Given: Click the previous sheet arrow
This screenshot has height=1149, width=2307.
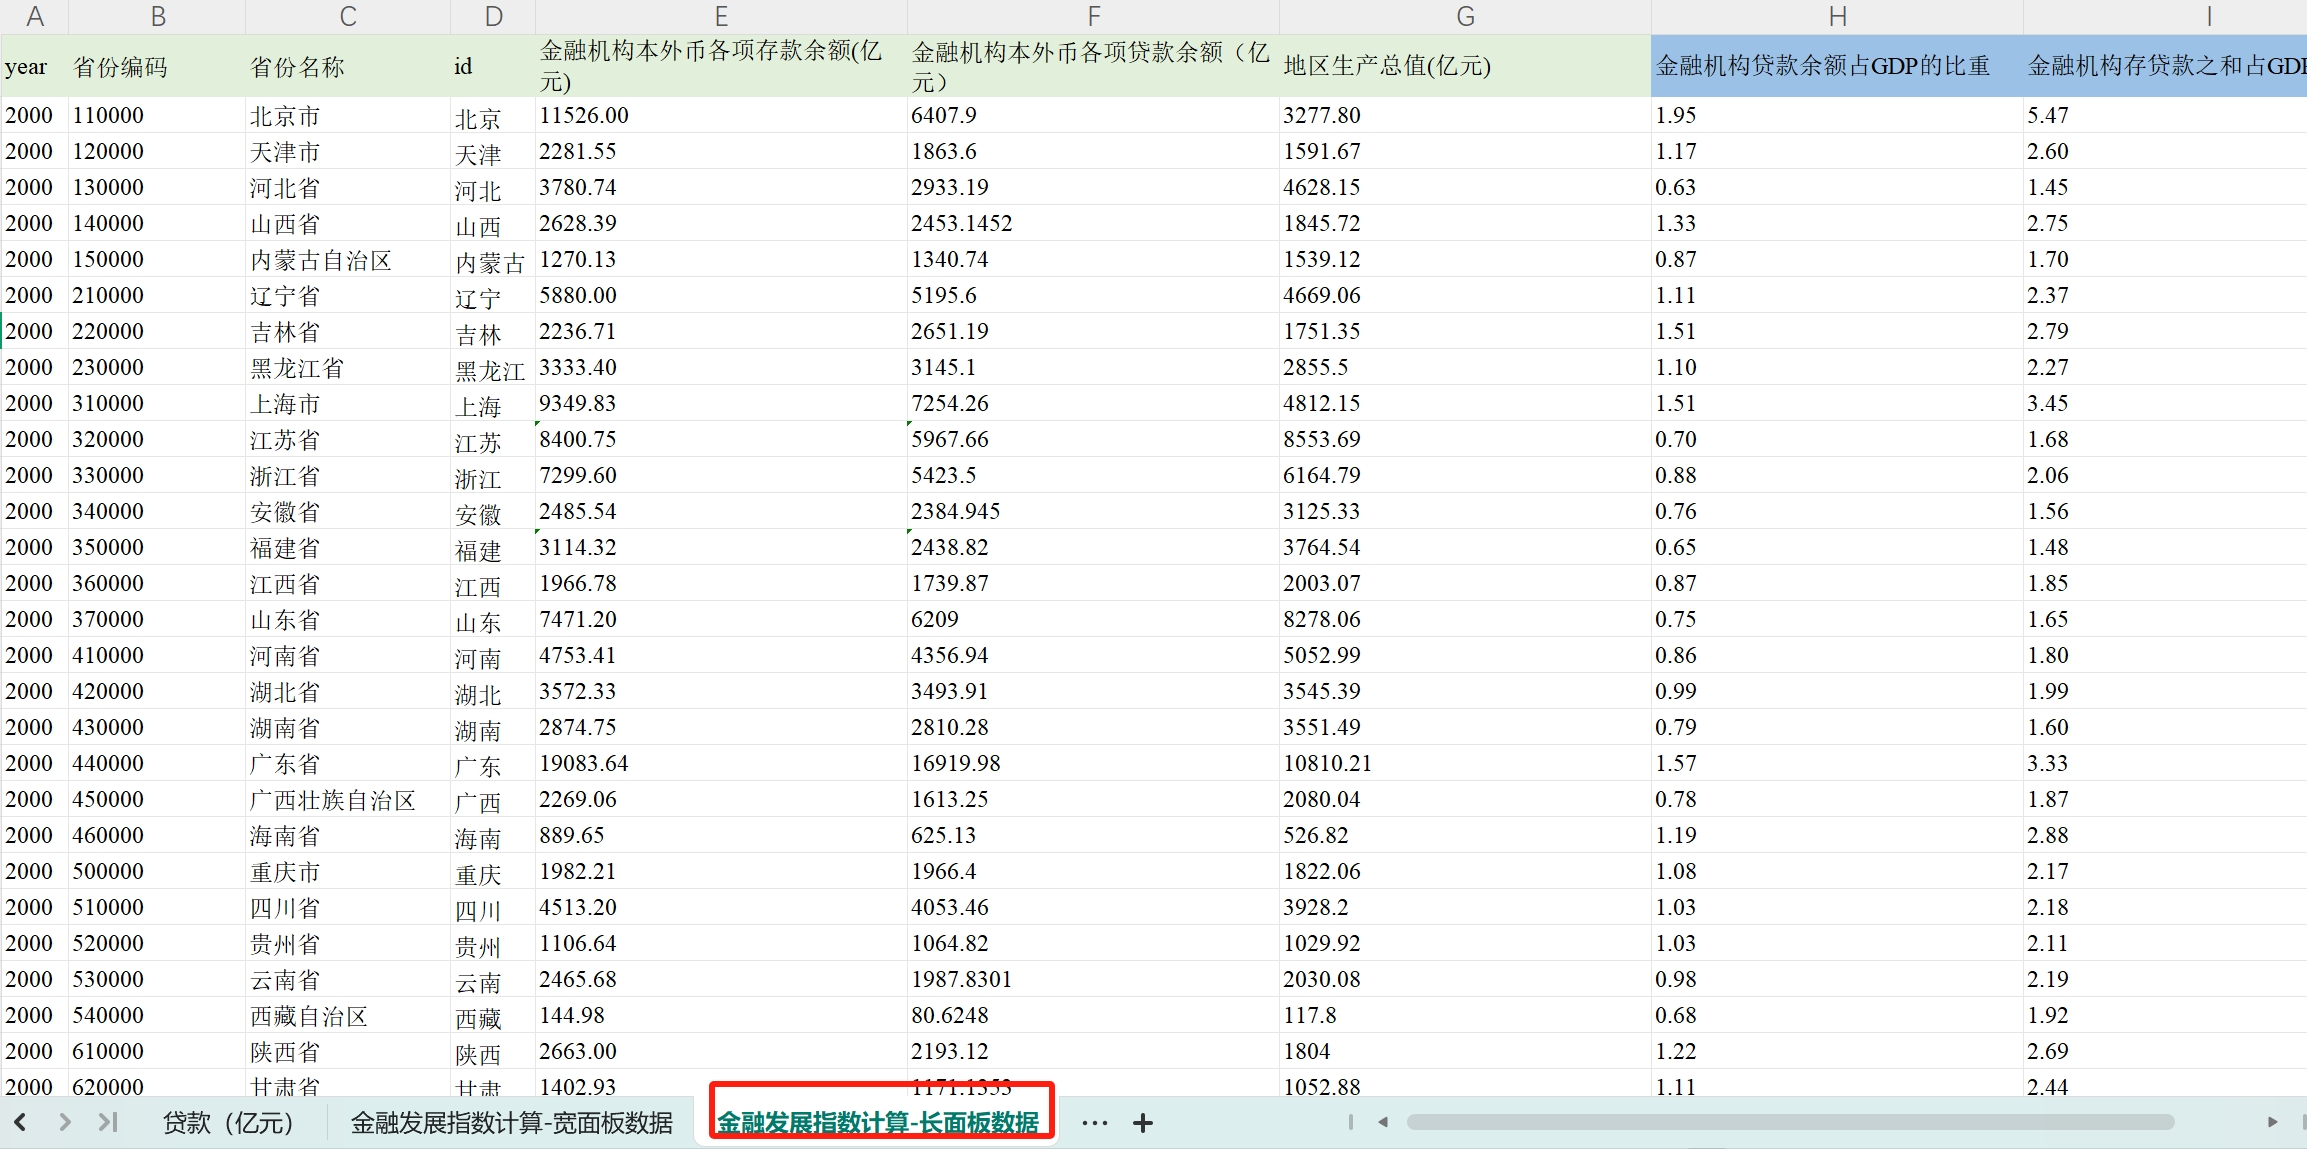Looking at the screenshot, I should 20,1122.
